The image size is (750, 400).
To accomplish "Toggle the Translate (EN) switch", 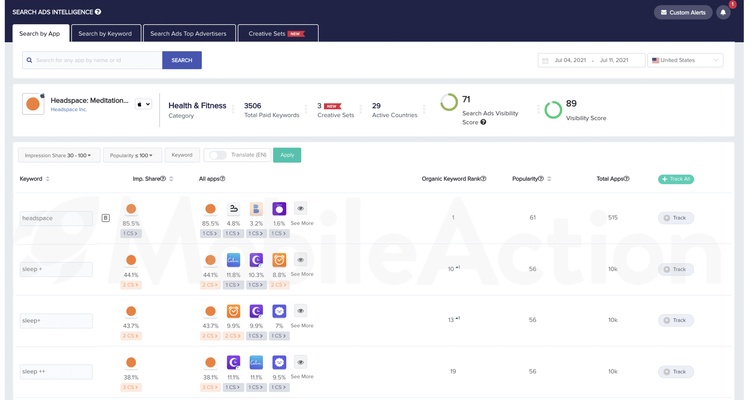I will [x=218, y=155].
